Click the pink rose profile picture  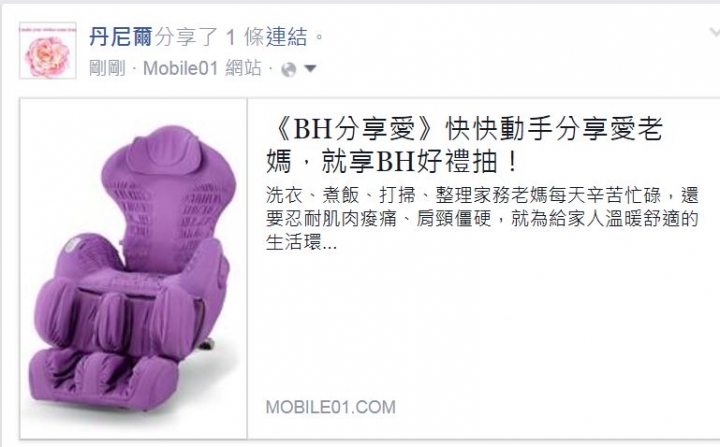coord(48,51)
